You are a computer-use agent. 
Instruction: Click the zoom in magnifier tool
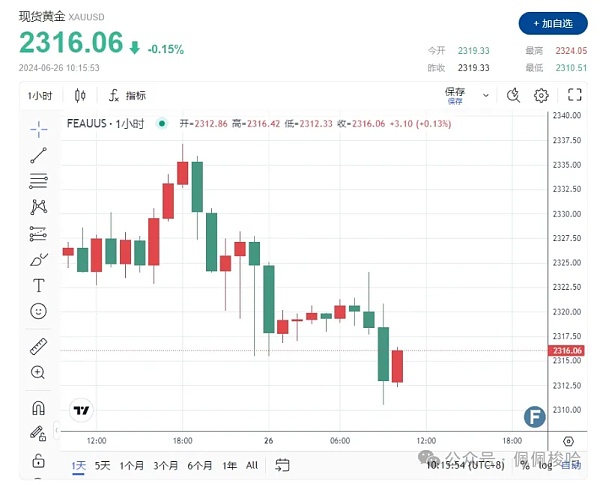point(38,372)
